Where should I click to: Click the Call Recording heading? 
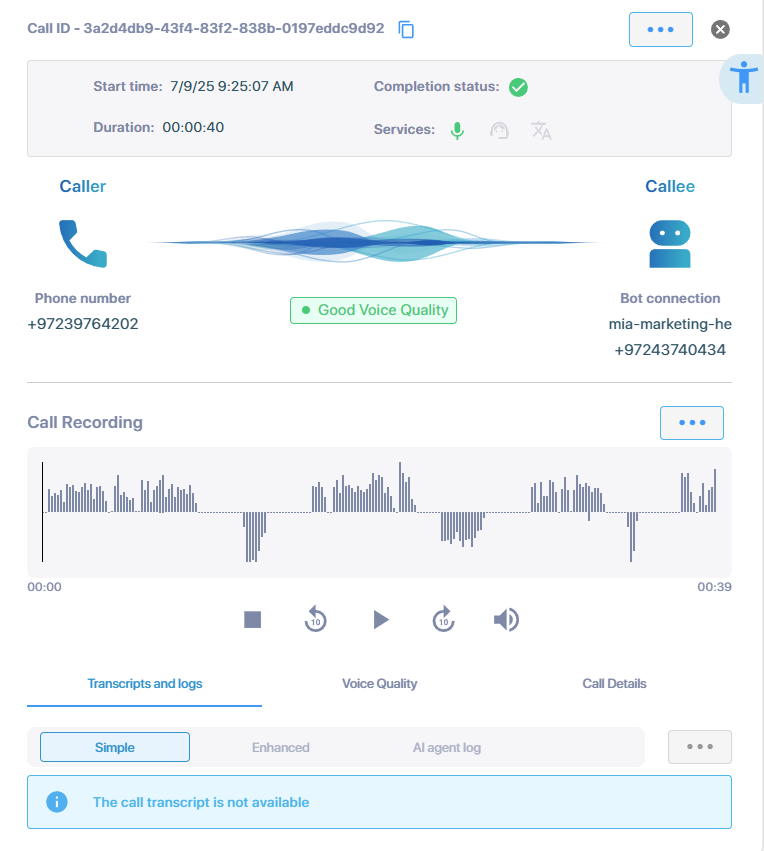tap(85, 422)
